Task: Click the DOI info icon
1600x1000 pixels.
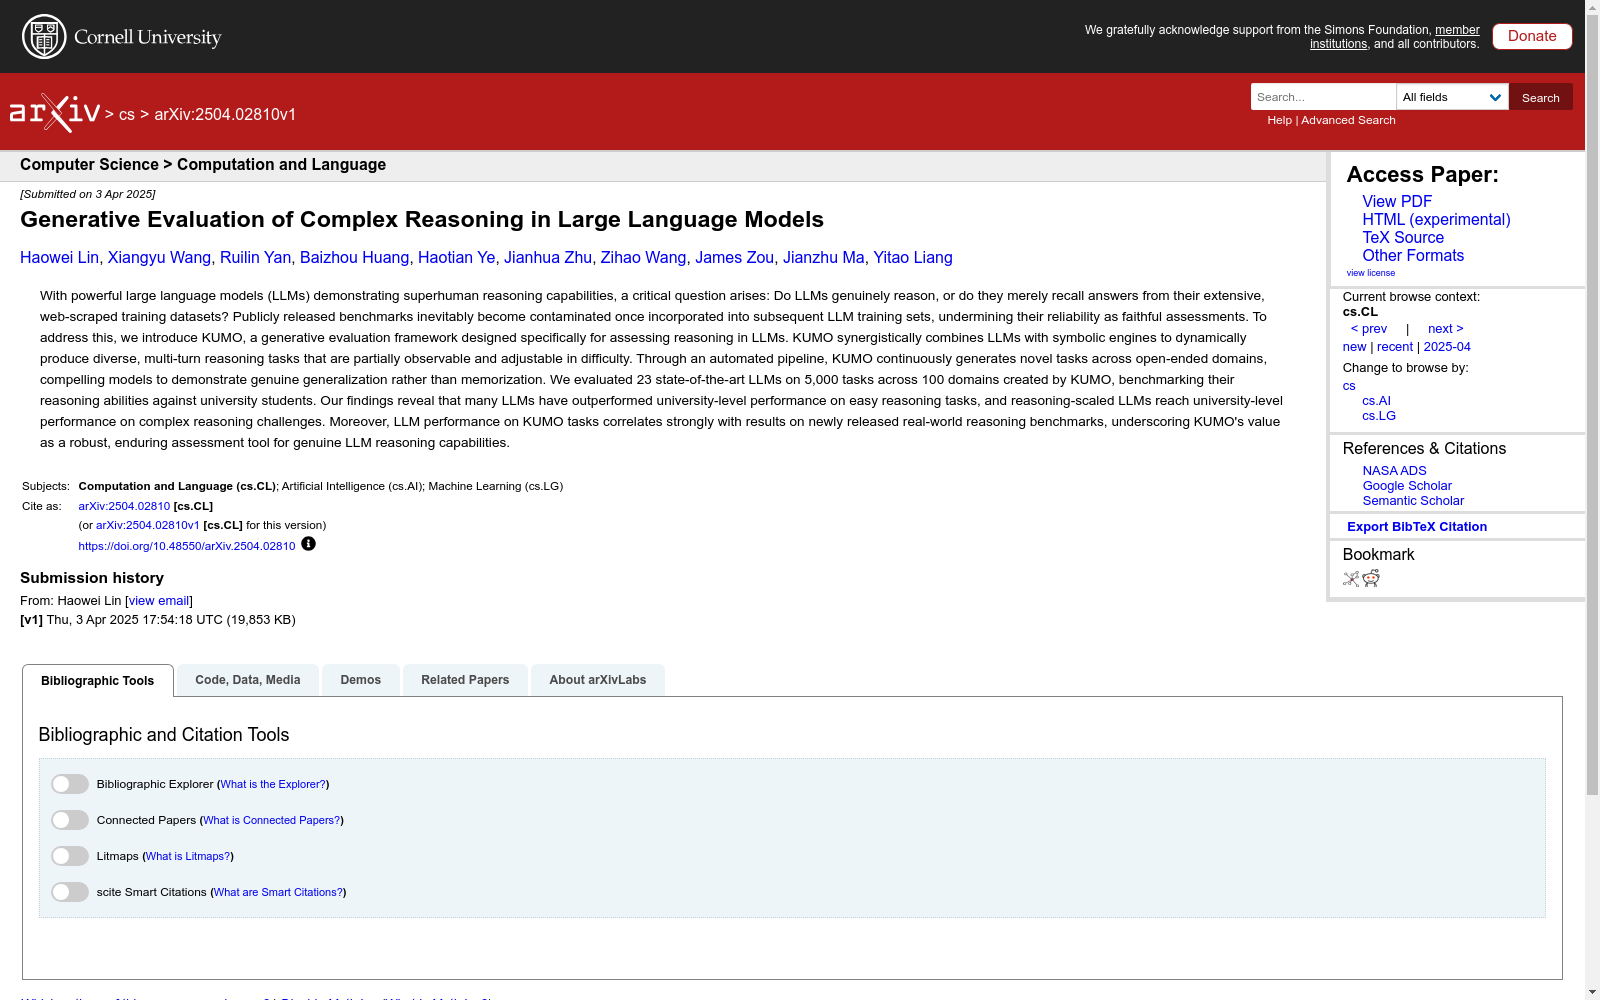Action: pyautogui.click(x=308, y=544)
